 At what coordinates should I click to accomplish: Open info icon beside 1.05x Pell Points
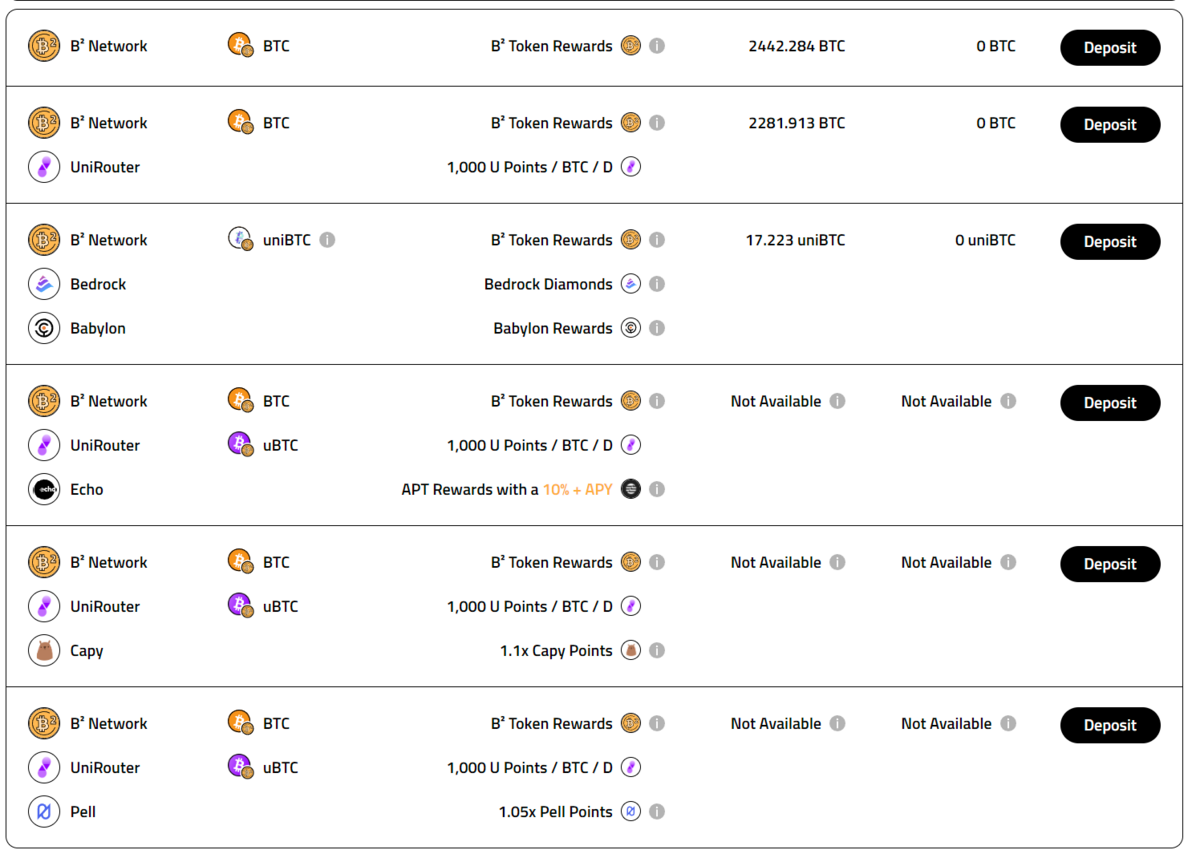pyautogui.click(x=657, y=811)
